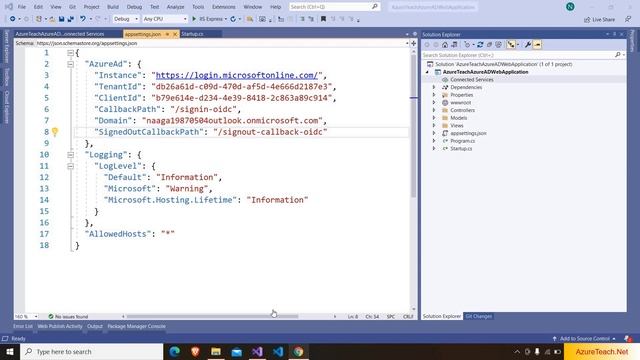The height and width of the screenshot is (360, 640).
Task: Click the Collapse All icon in Solution Explorer
Action: [x=489, y=44]
